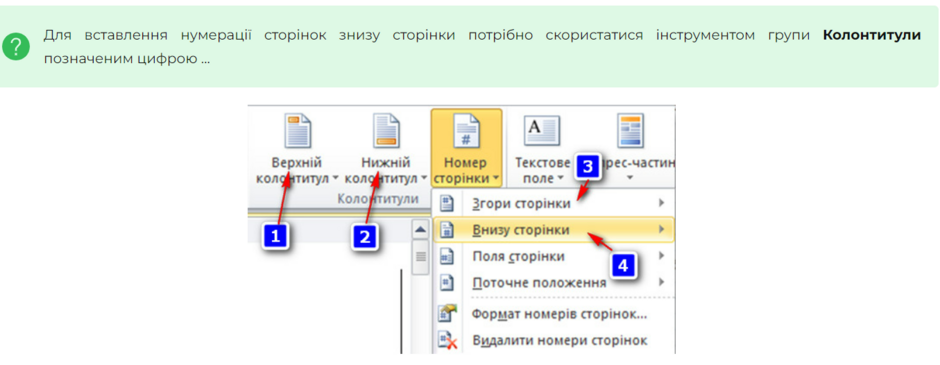Image resolution: width=940 pixels, height=365 pixels.
Task: Click icon beside Поля сторінки
Action: coord(447,257)
